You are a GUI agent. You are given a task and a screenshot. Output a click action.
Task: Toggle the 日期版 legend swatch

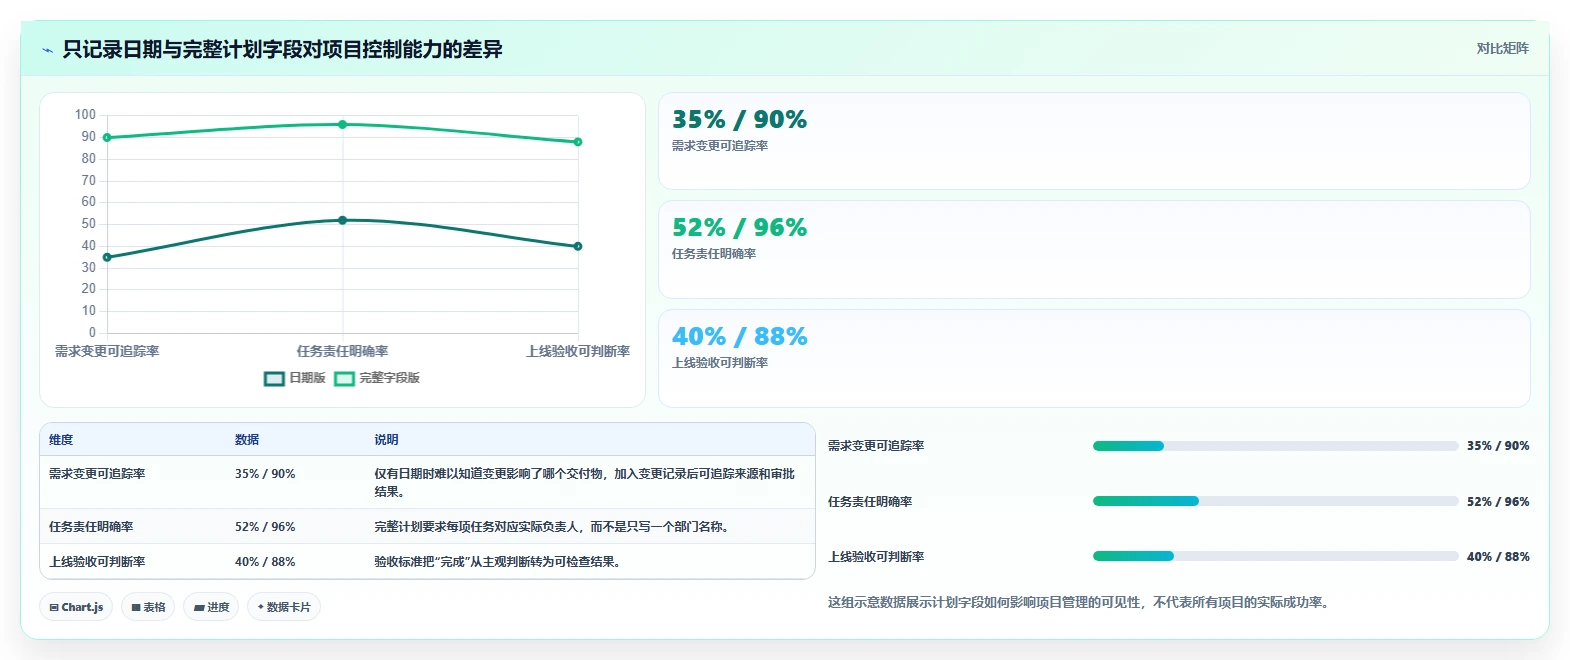[x=274, y=378]
